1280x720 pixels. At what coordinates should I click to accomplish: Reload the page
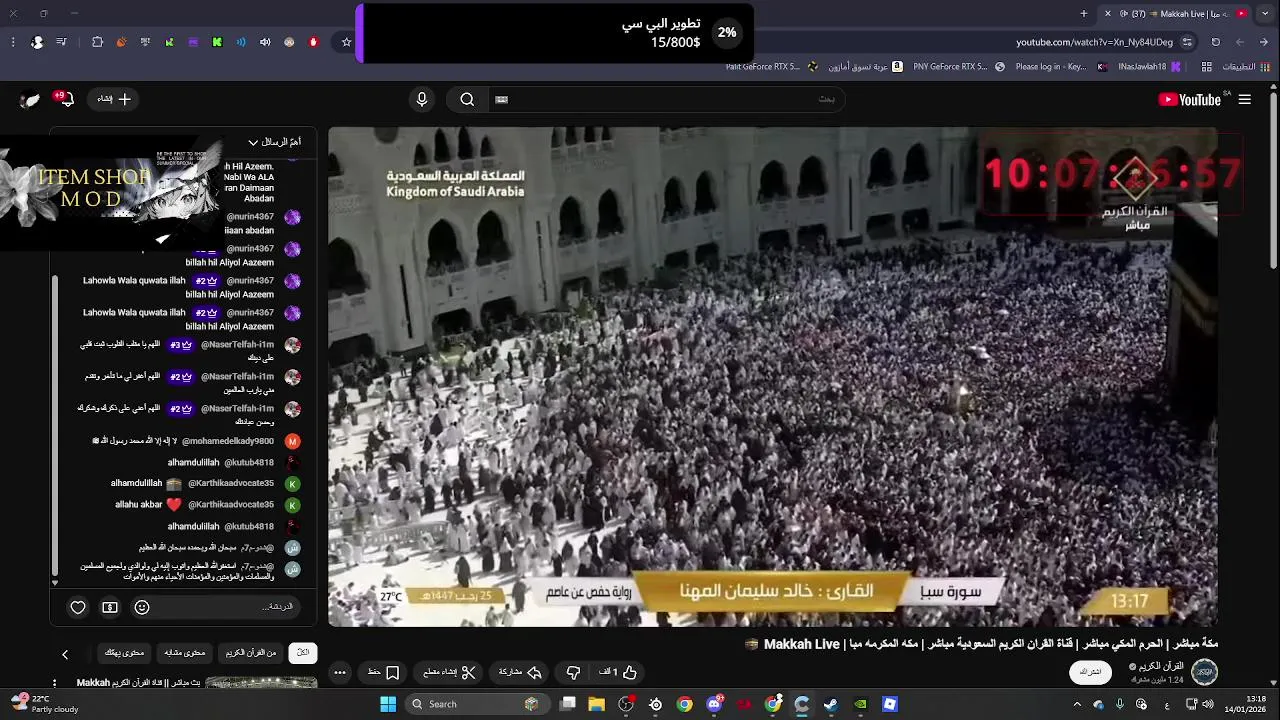(1216, 42)
